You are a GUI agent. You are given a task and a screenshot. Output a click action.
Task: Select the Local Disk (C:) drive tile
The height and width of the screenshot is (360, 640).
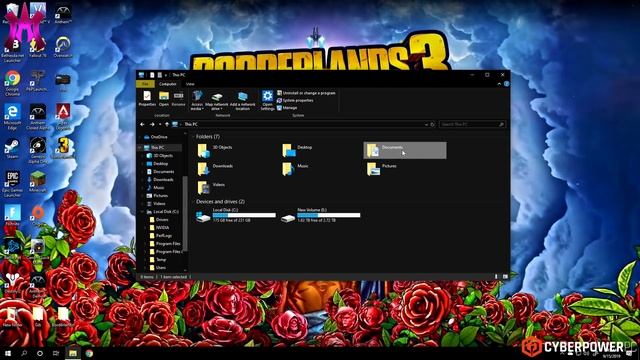[236, 215]
